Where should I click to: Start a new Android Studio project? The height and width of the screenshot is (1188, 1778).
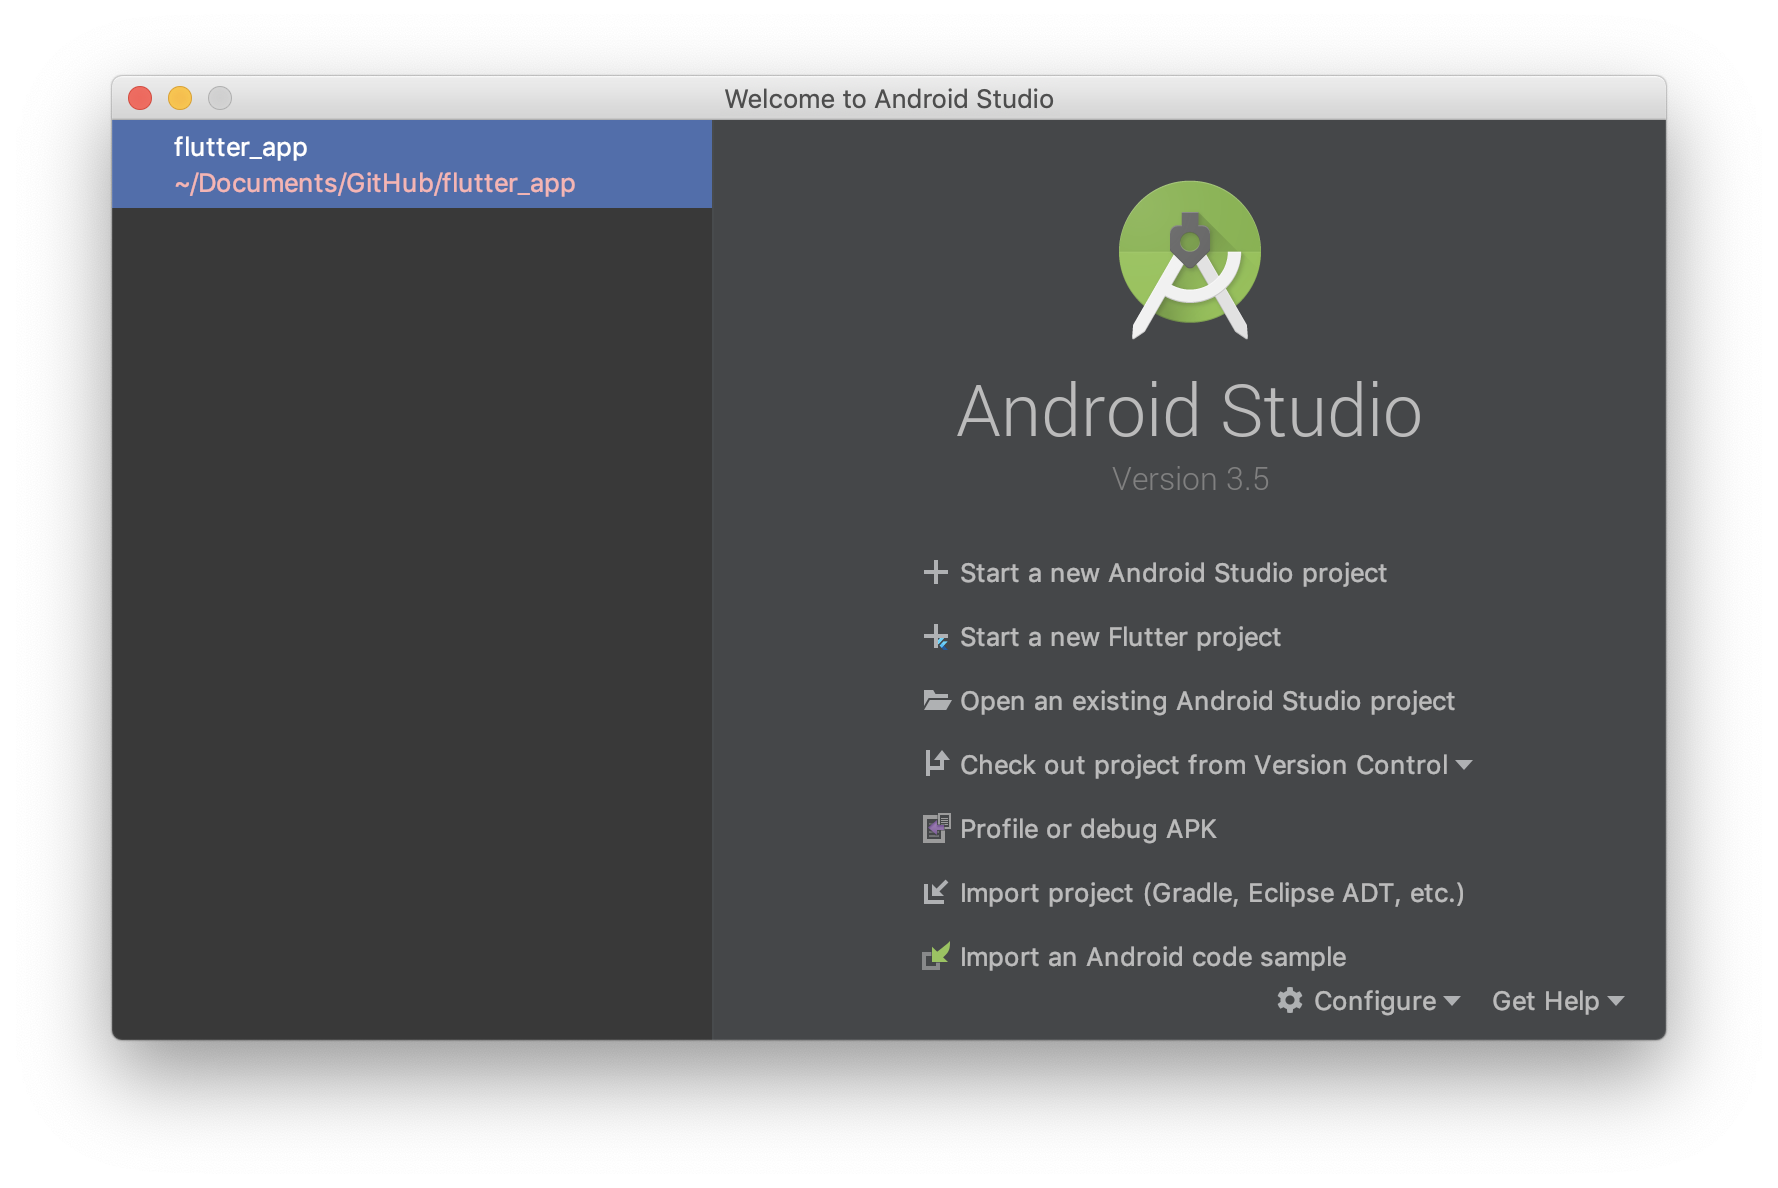[1173, 573]
